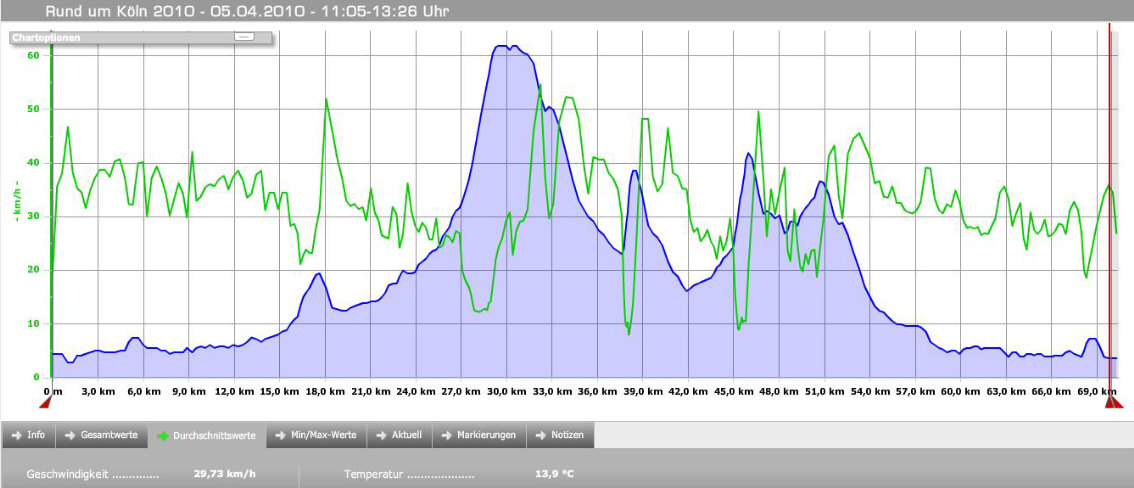
Task: Click the red end marker near 69 km
Action: (x=1113, y=402)
